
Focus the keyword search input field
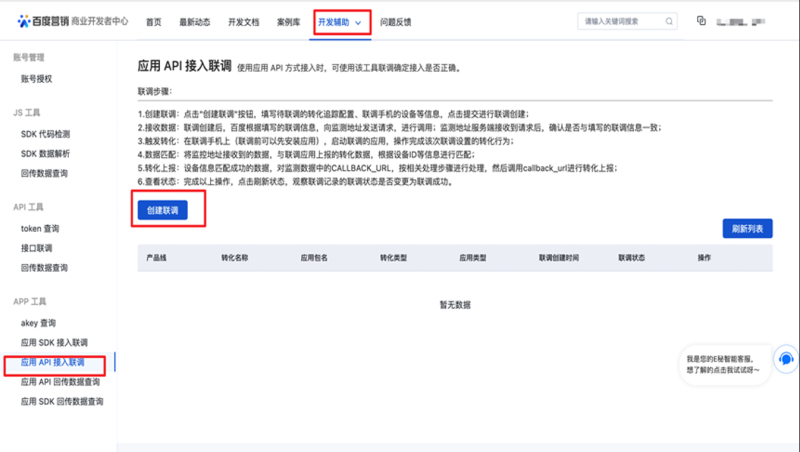point(627,21)
